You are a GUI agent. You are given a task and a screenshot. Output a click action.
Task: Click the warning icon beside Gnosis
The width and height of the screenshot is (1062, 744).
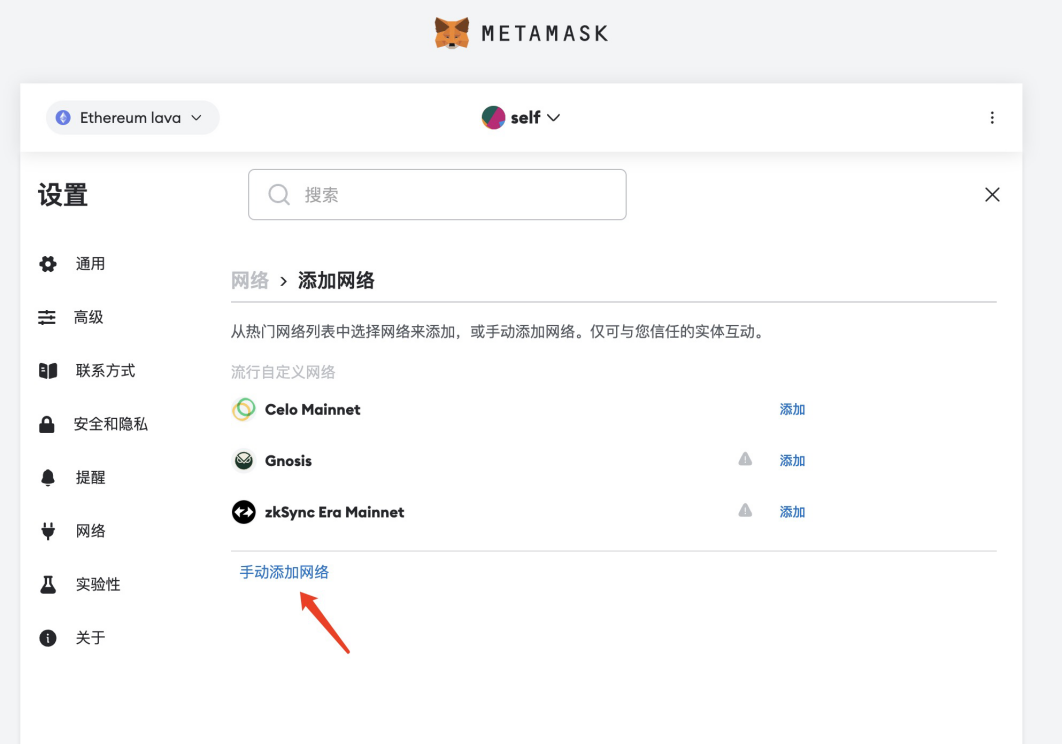tap(745, 459)
